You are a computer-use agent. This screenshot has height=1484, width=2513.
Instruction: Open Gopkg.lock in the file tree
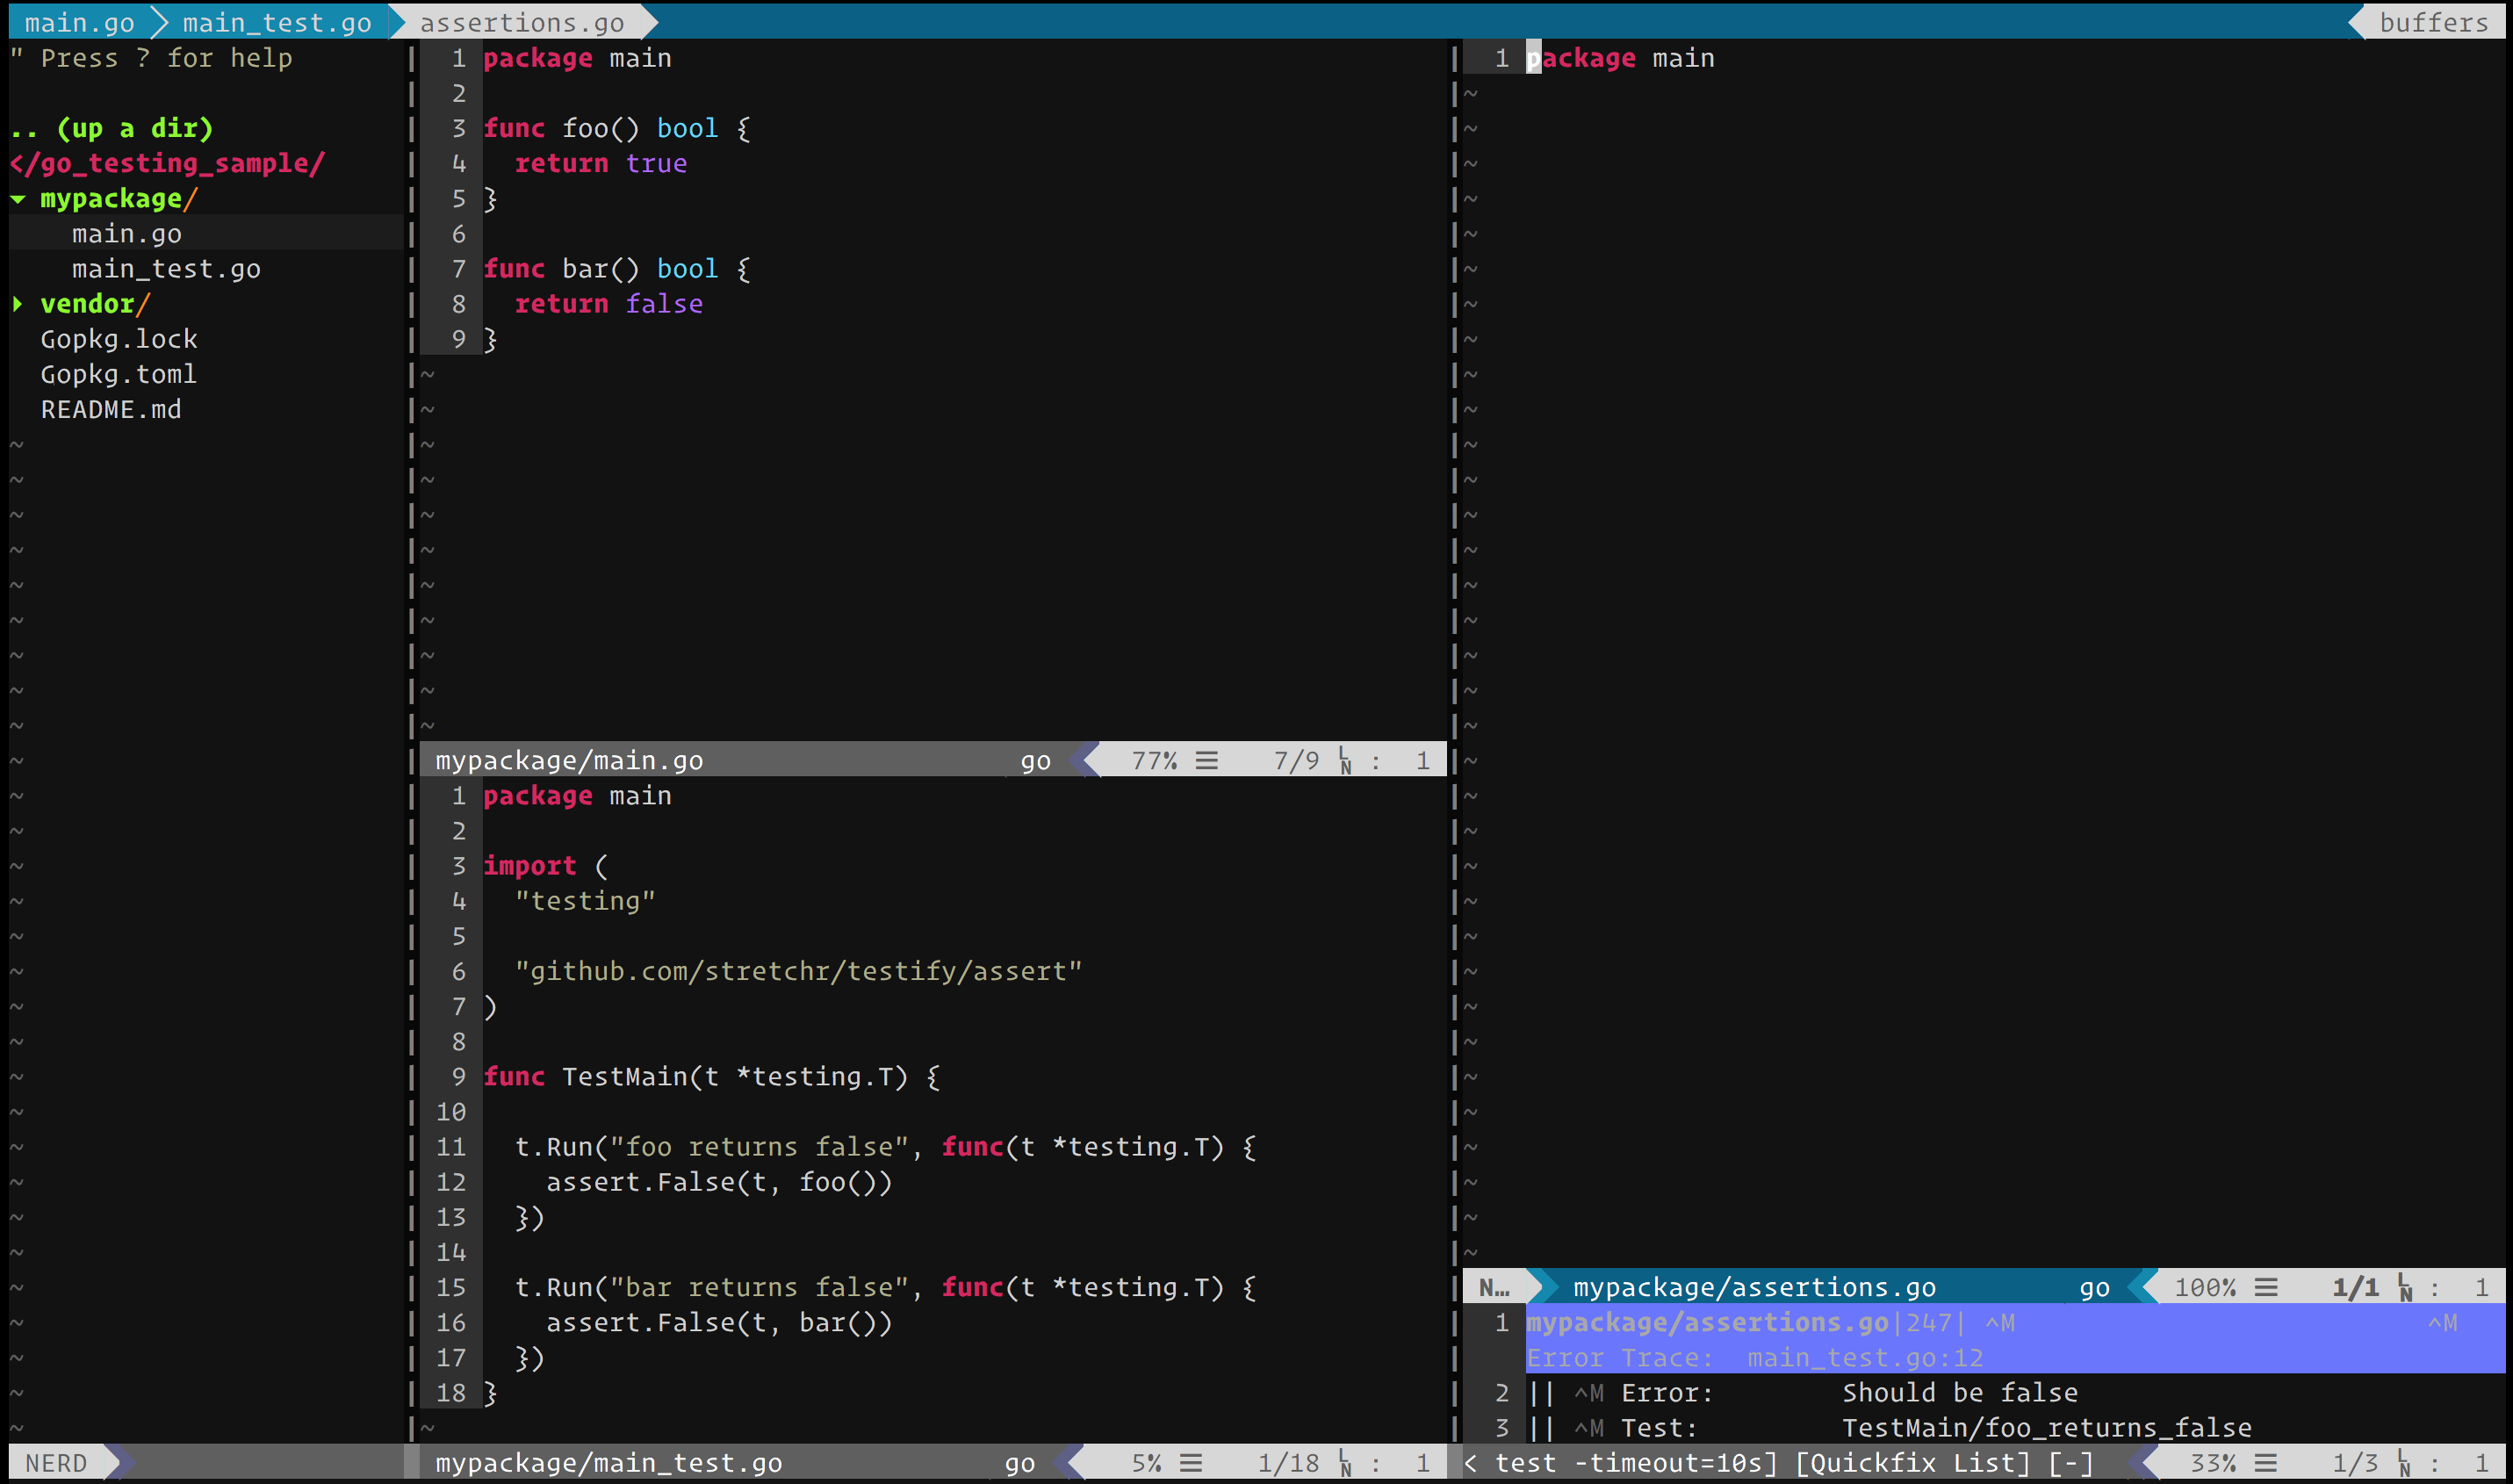pos(119,339)
